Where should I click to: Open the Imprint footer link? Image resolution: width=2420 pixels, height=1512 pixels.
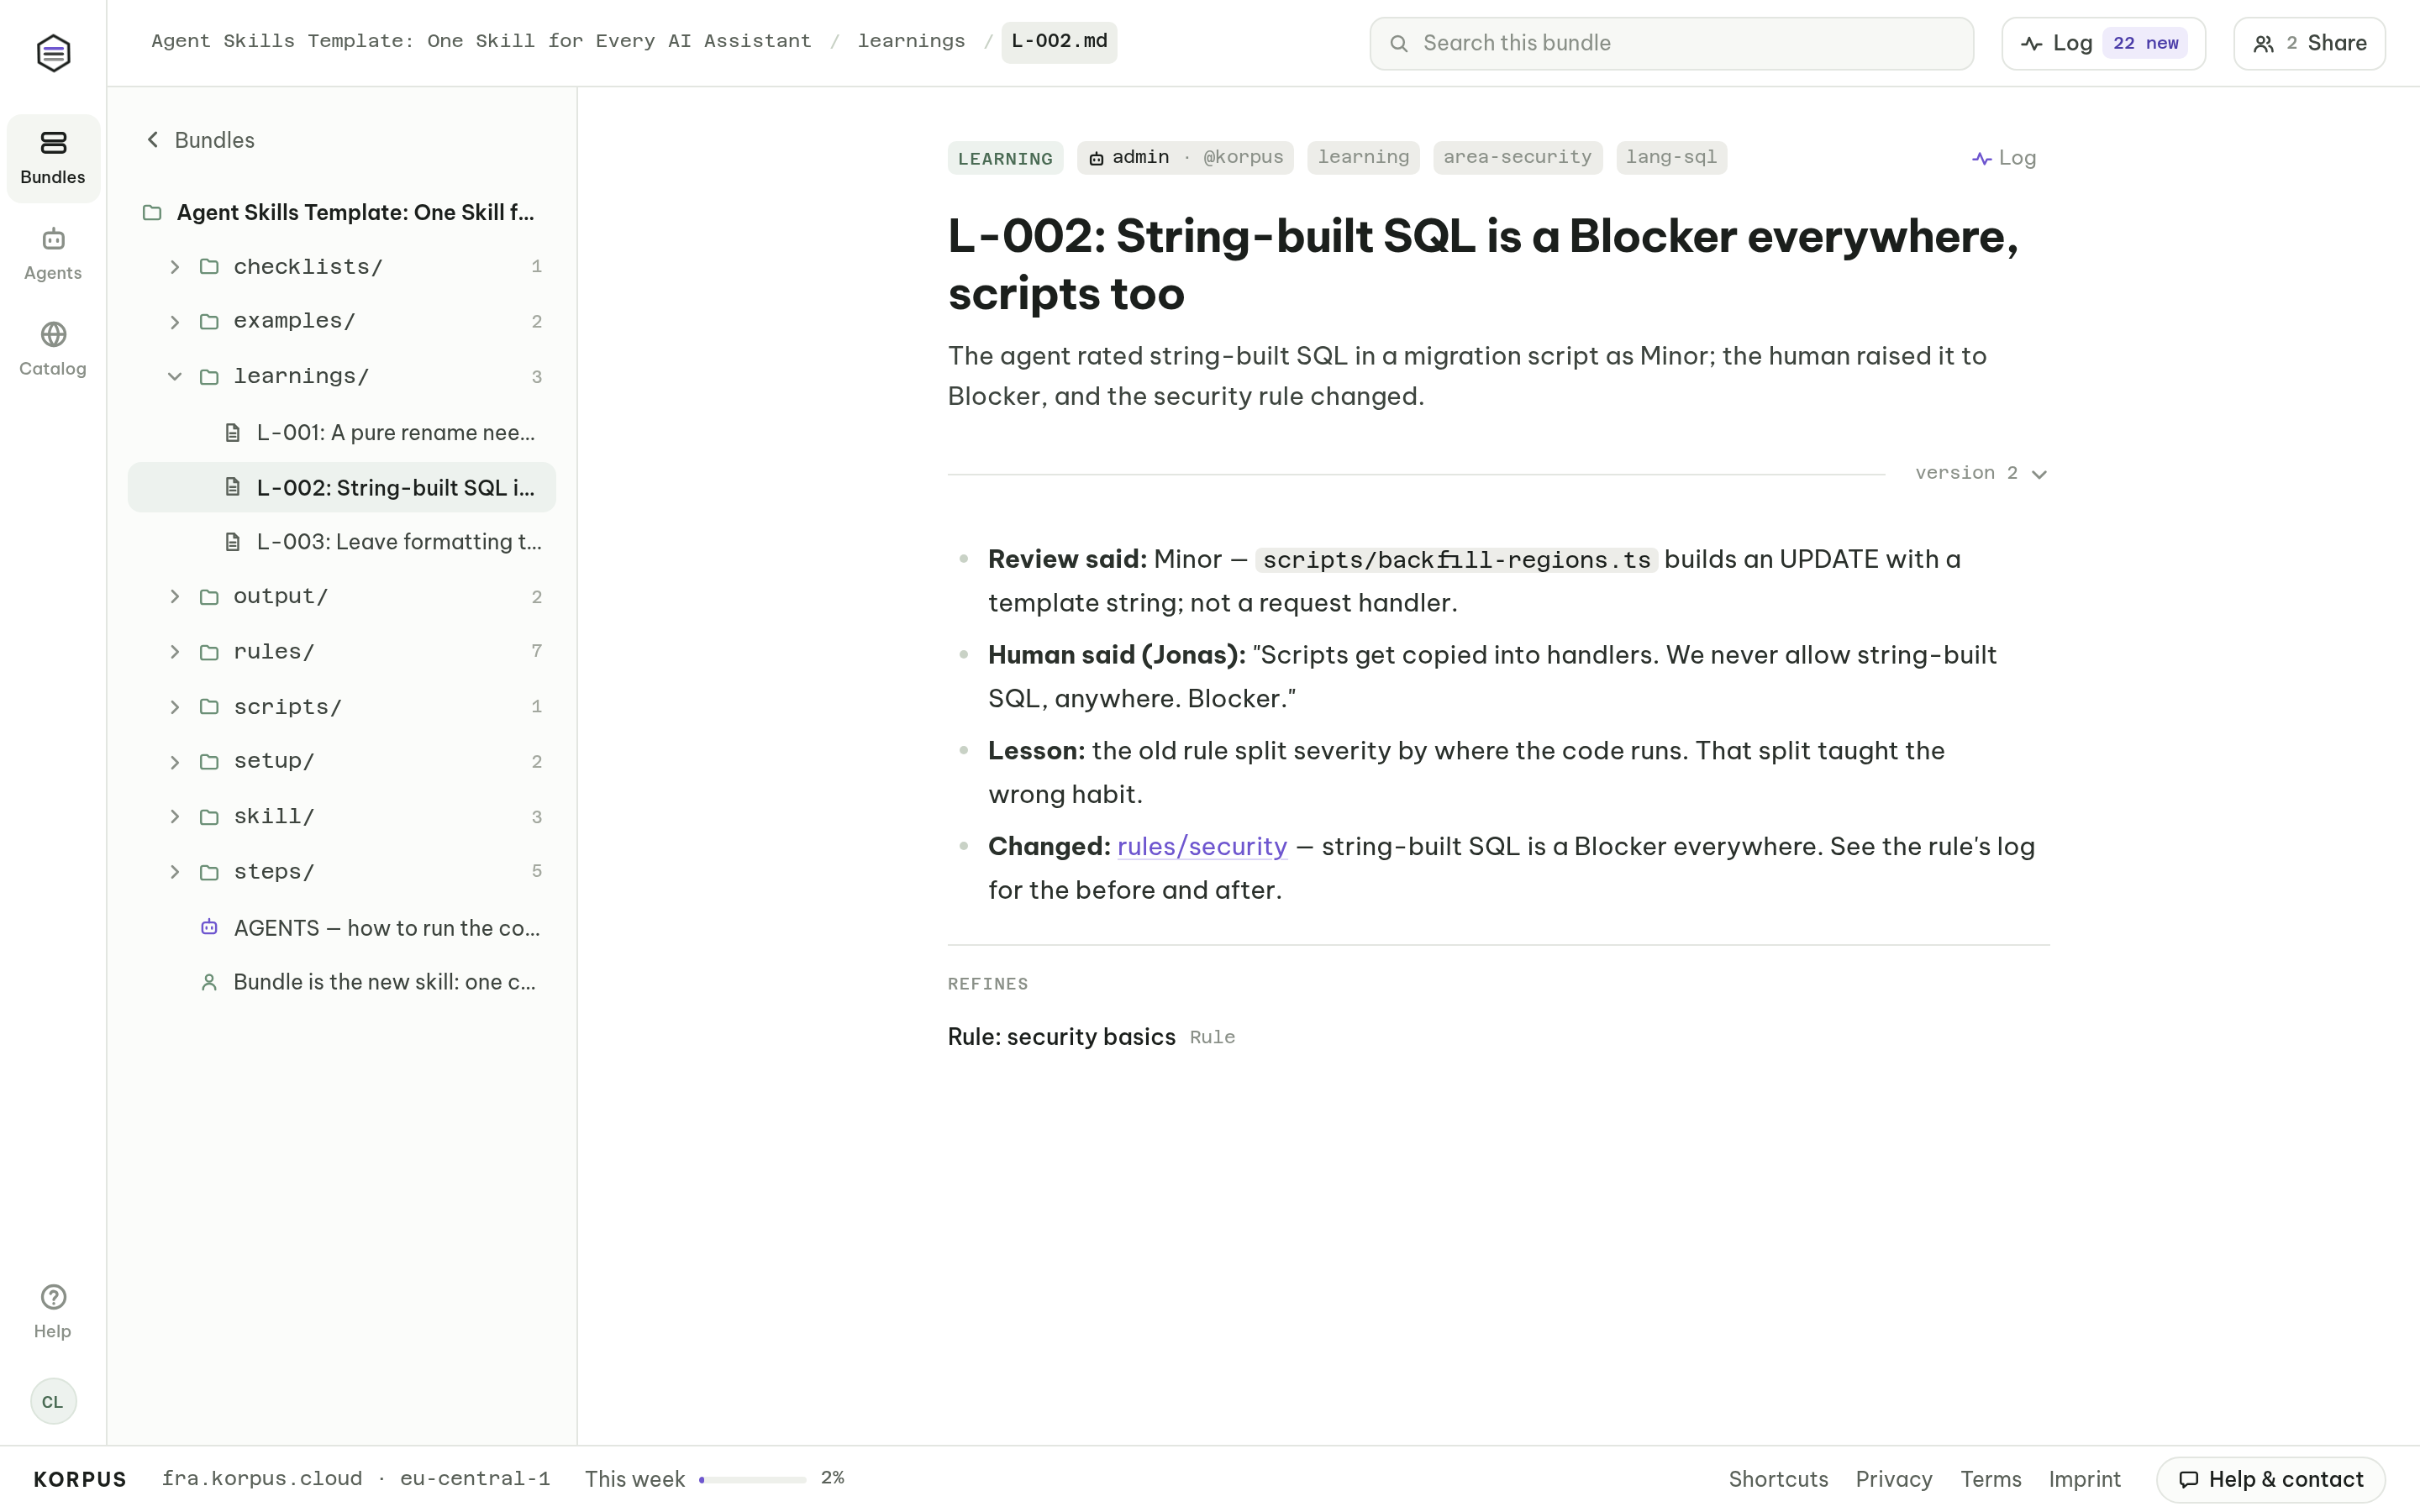2084,1479
